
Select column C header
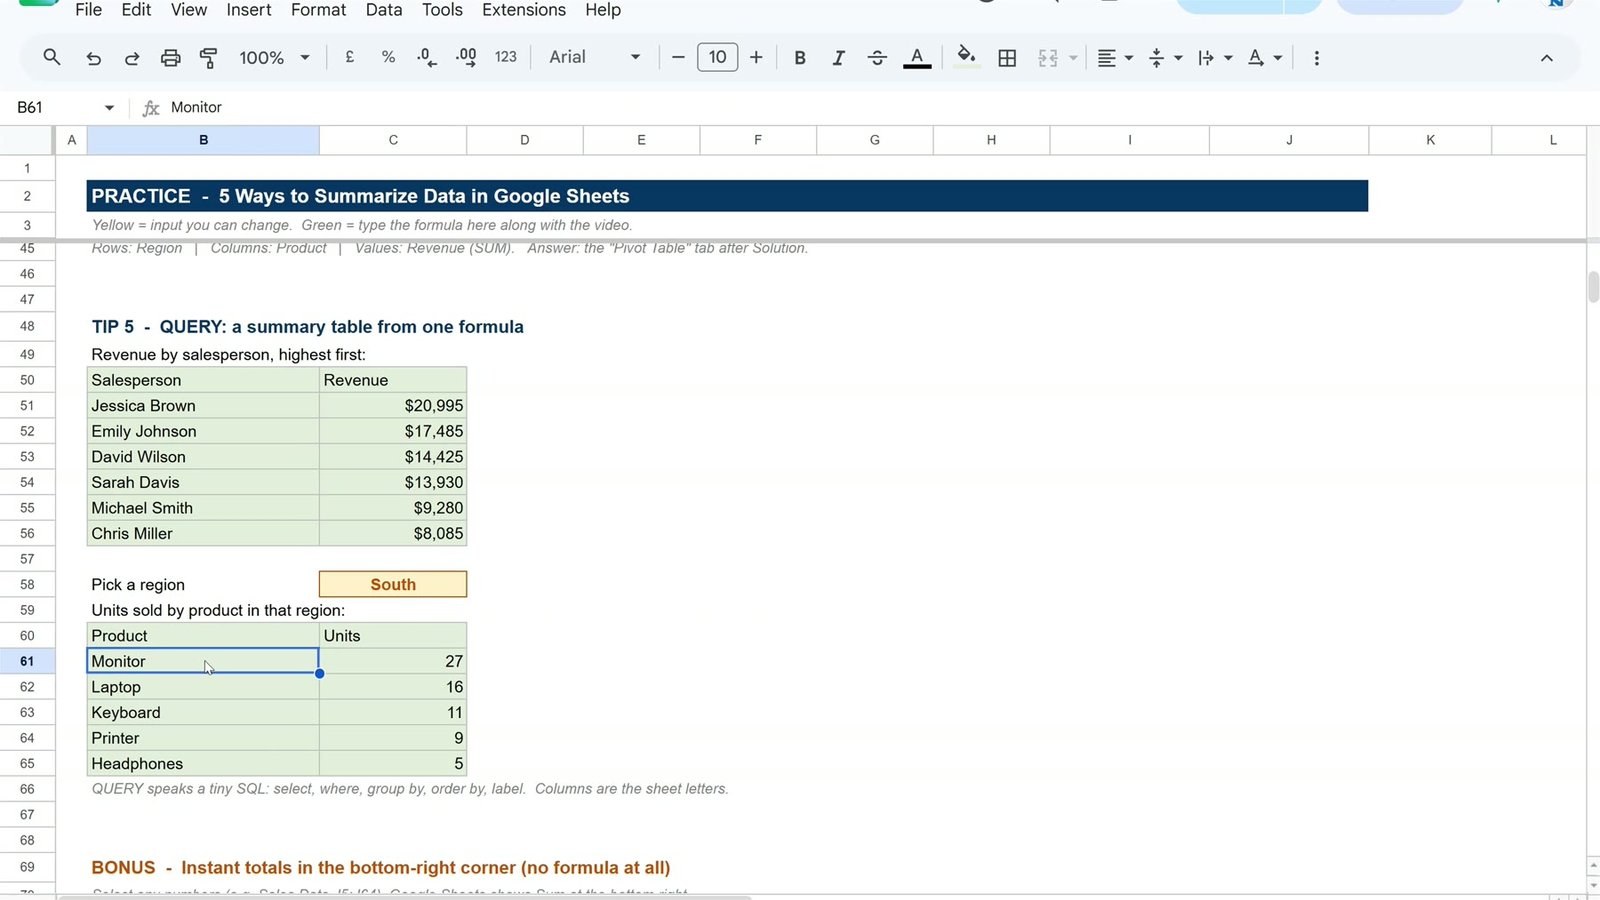(x=393, y=140)
